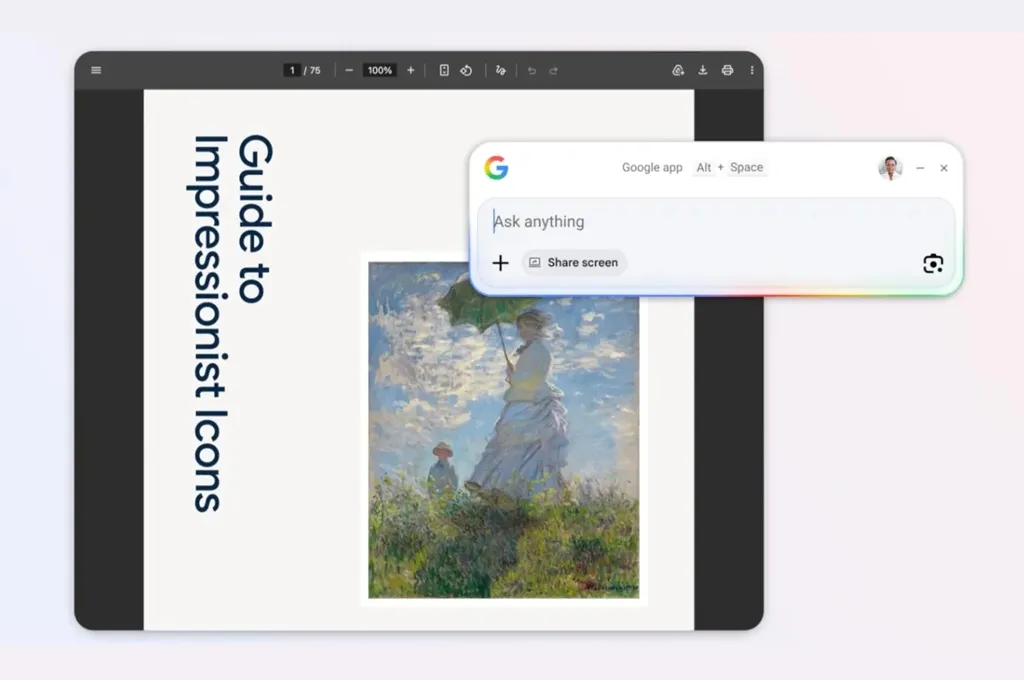The width and height of the screenshot is (1024, 680).
Task: Save the PDF to Google Drive
Action: tap(679, 70)
